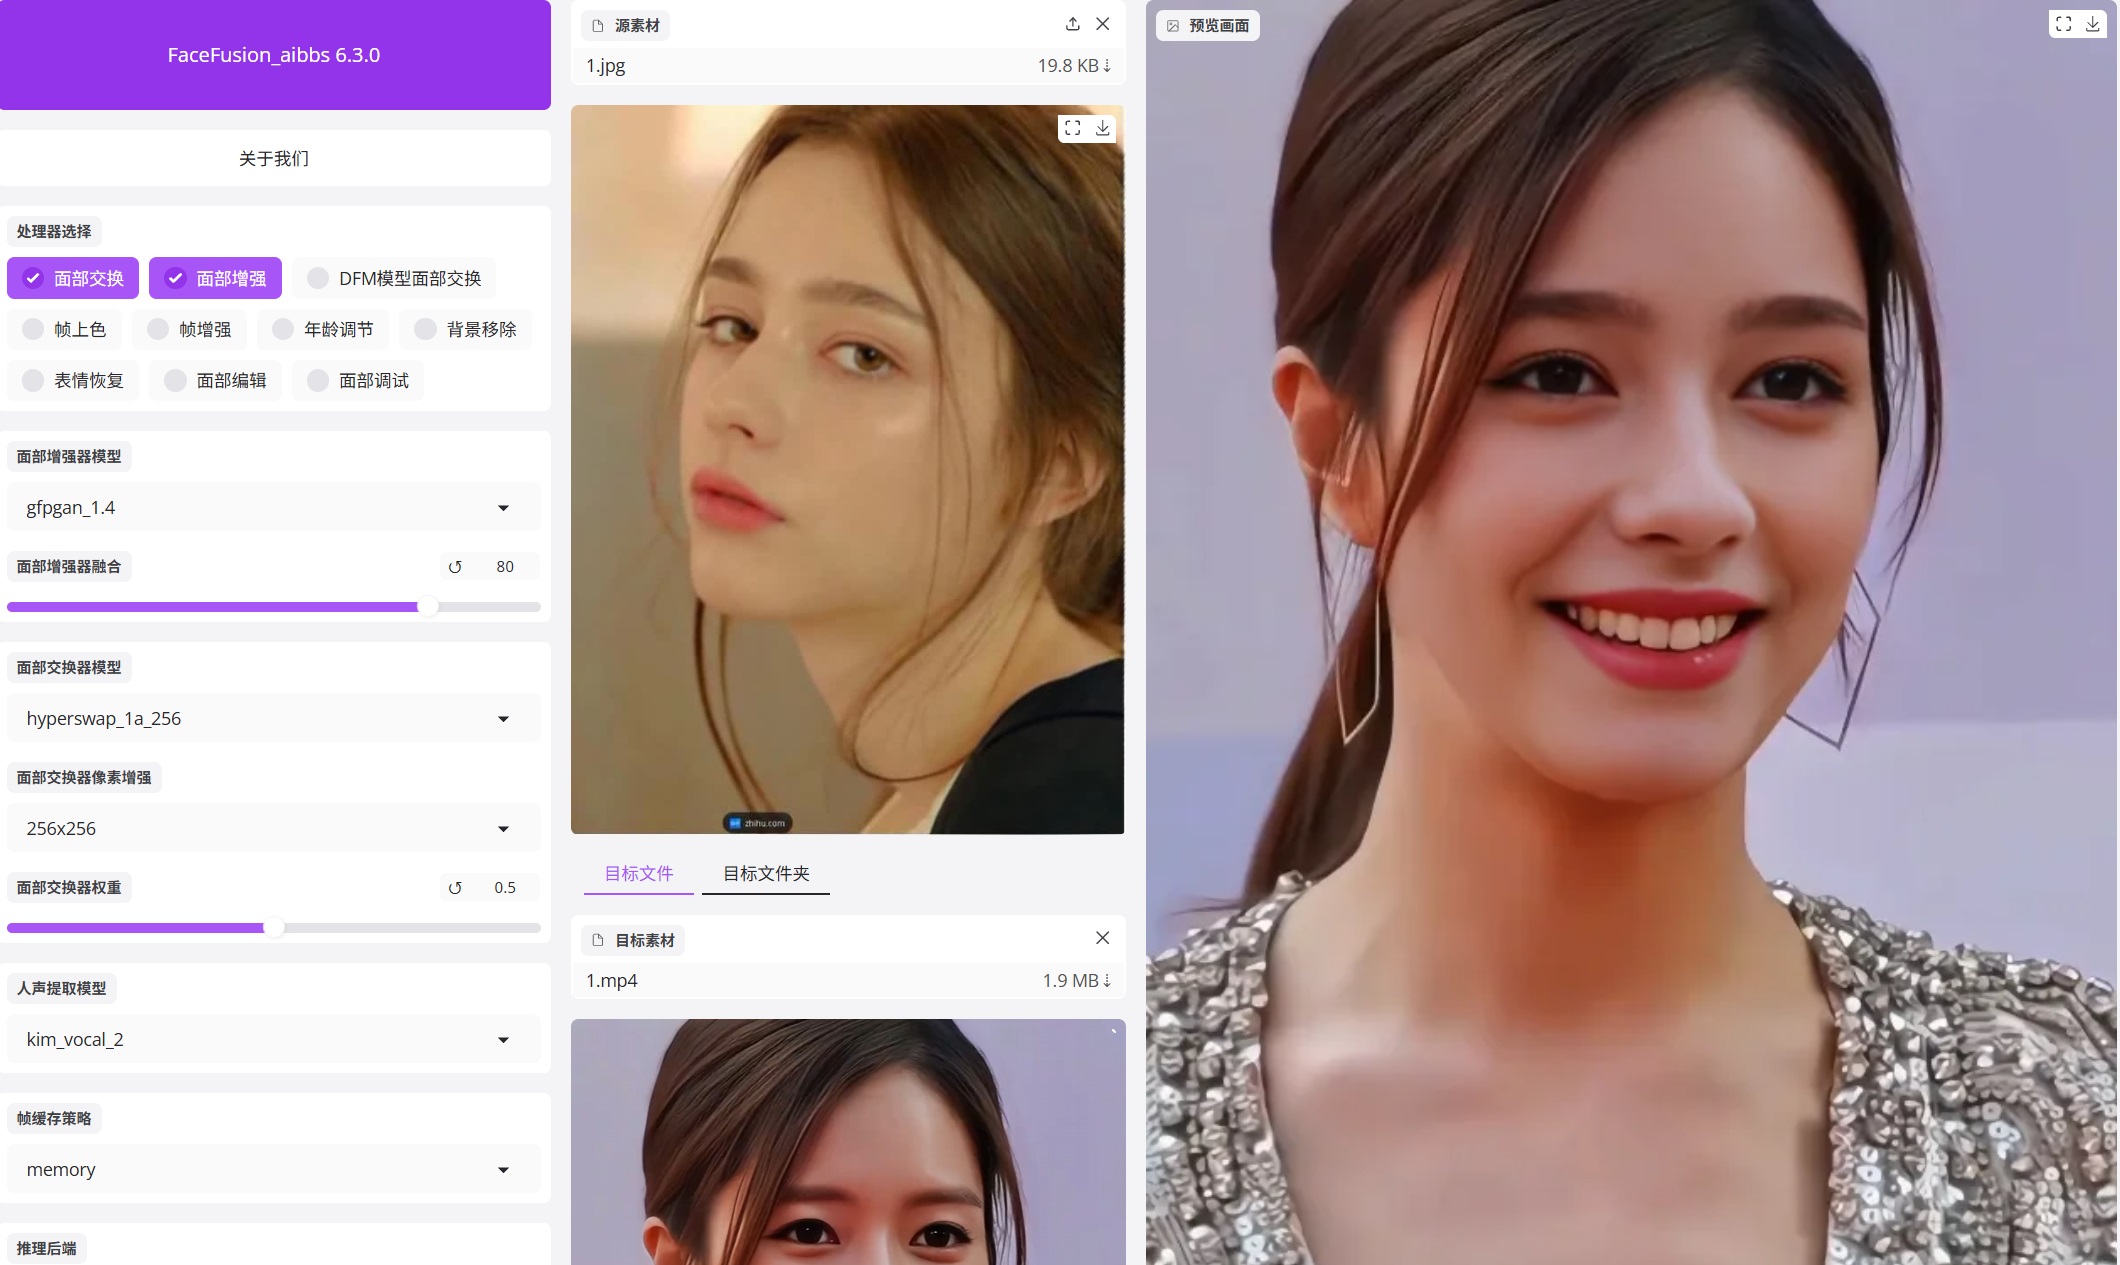The height and width of the screenshot is (1265, 2120).
Task: Open the kim_vocal_2 voice extractor dropdown
Action: coord(274,1040)
